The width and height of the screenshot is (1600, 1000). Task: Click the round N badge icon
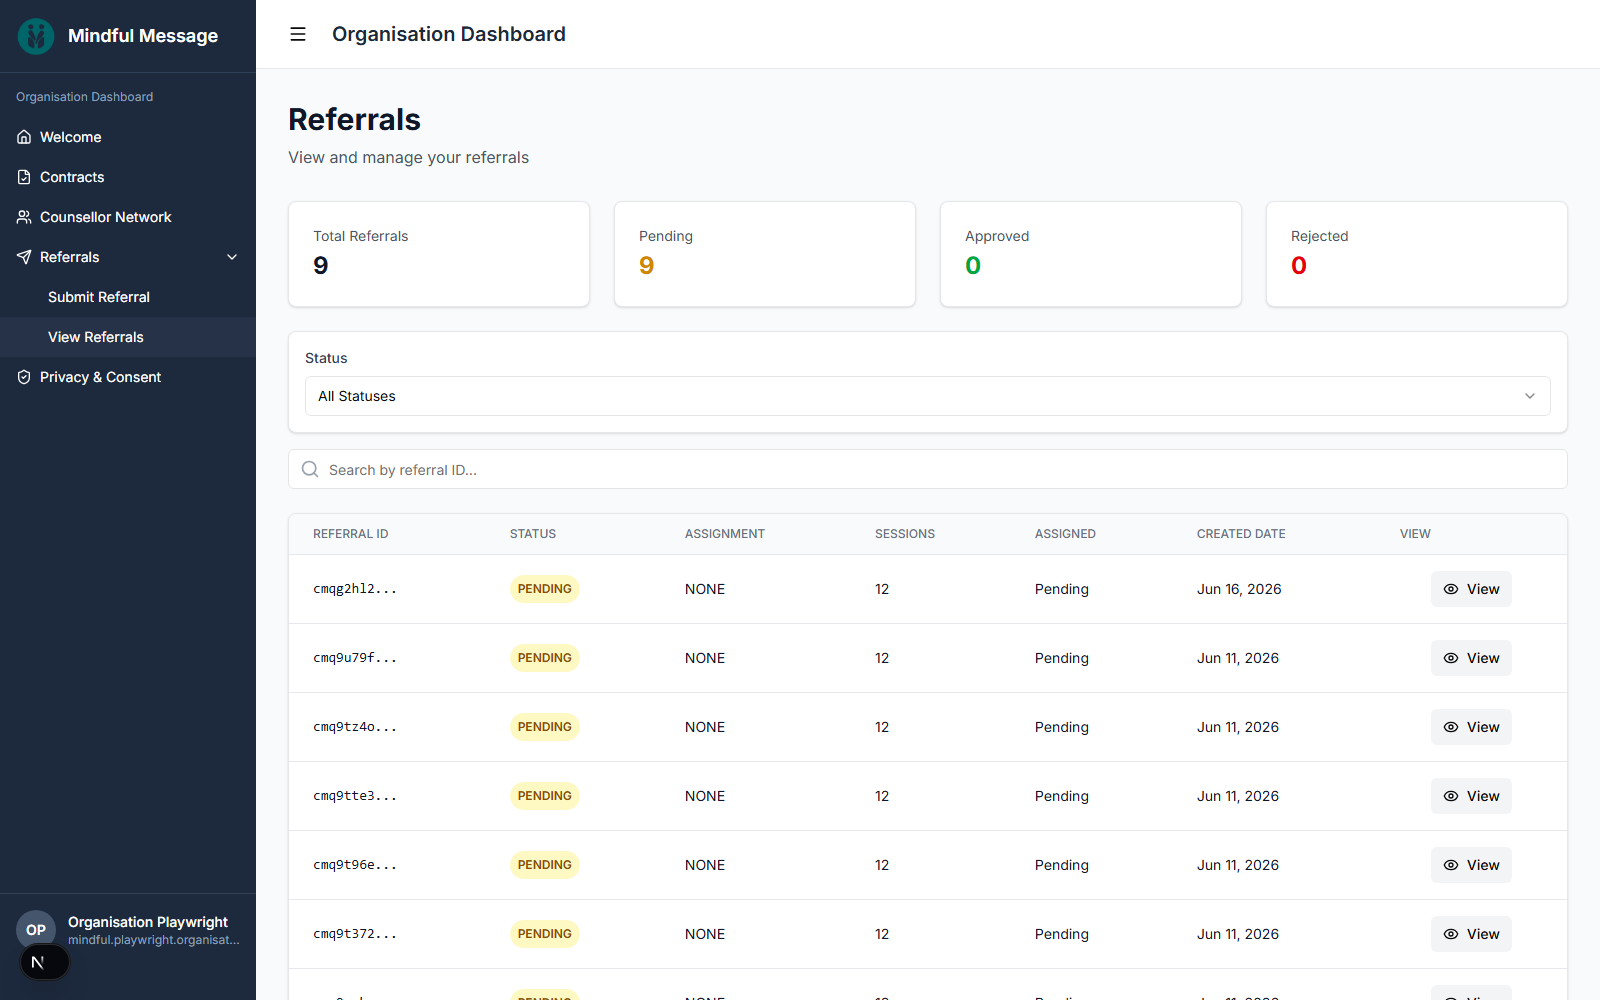point(45,962)
